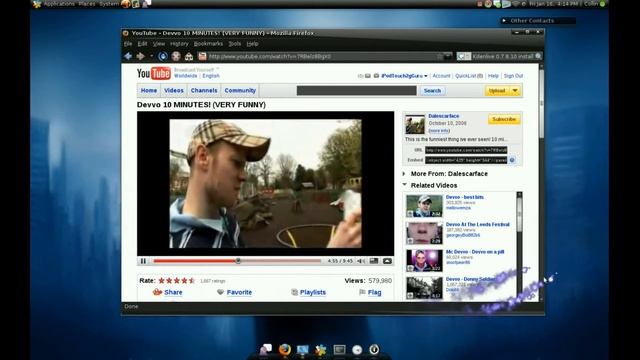Pause the video with the pause button
Image resolution: width=640 pixels, height=360 pixels.
[143, 261]
